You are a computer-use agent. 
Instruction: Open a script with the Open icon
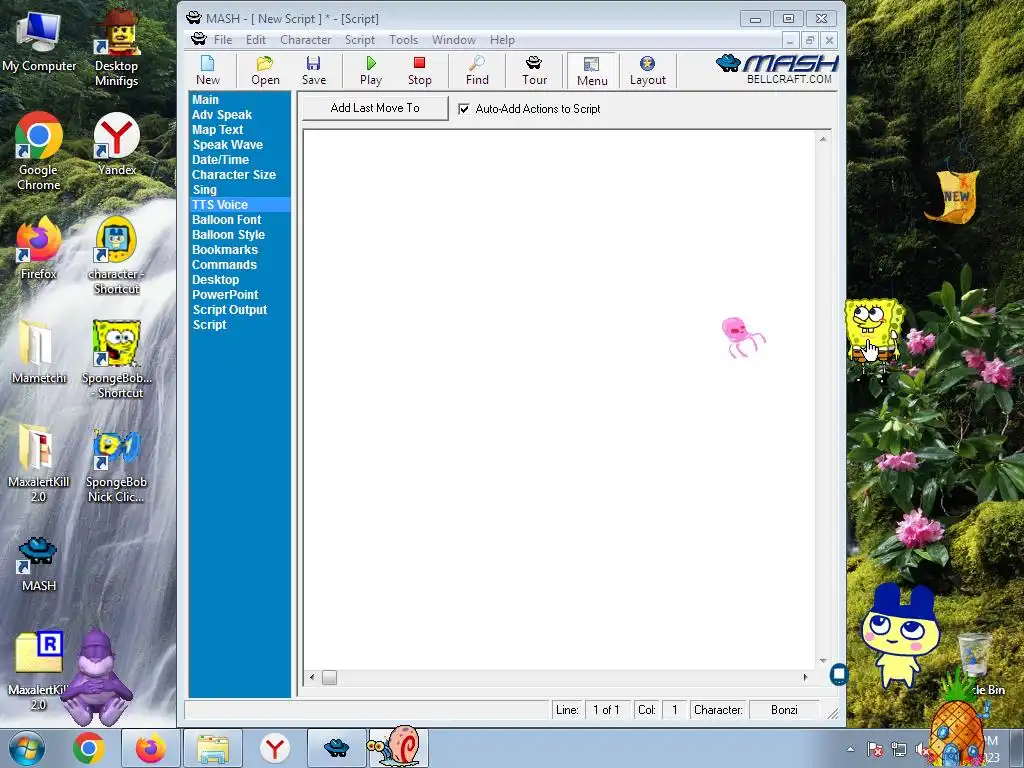265,71
